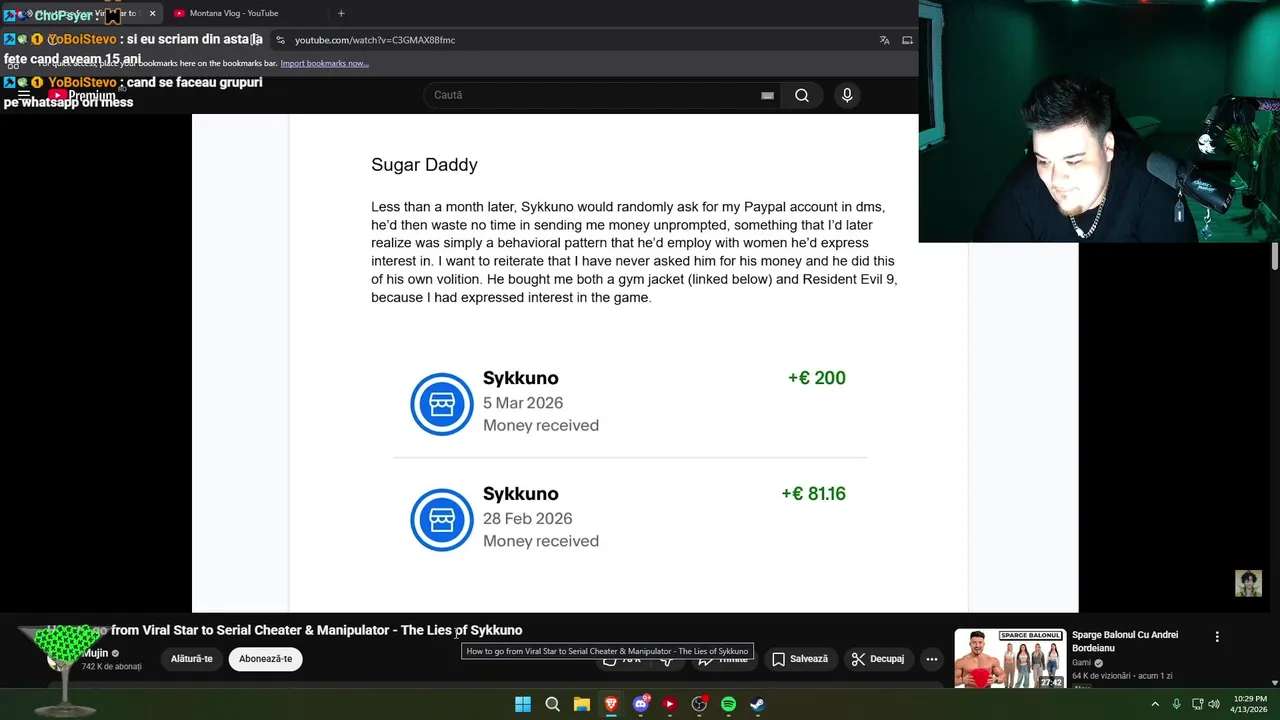The image size is (1280, 720).
Task: Open File Explorer from taskbar
Action: [581, 704]
